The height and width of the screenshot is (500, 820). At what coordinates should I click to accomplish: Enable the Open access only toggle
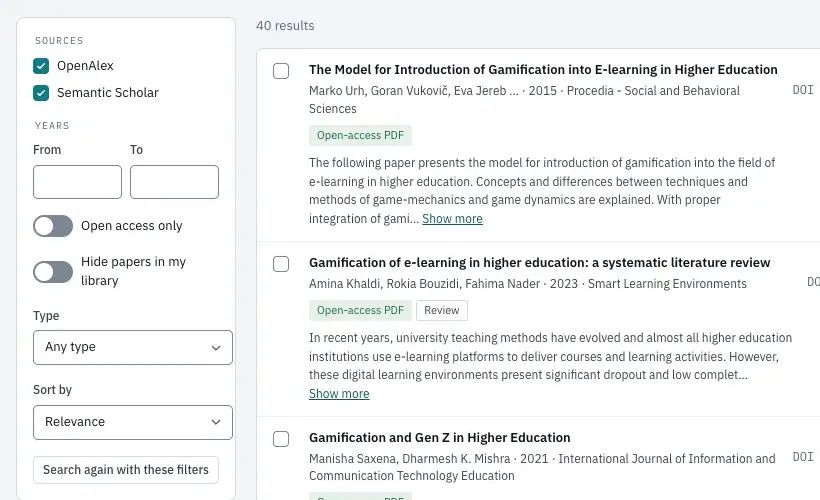(53, 226)
